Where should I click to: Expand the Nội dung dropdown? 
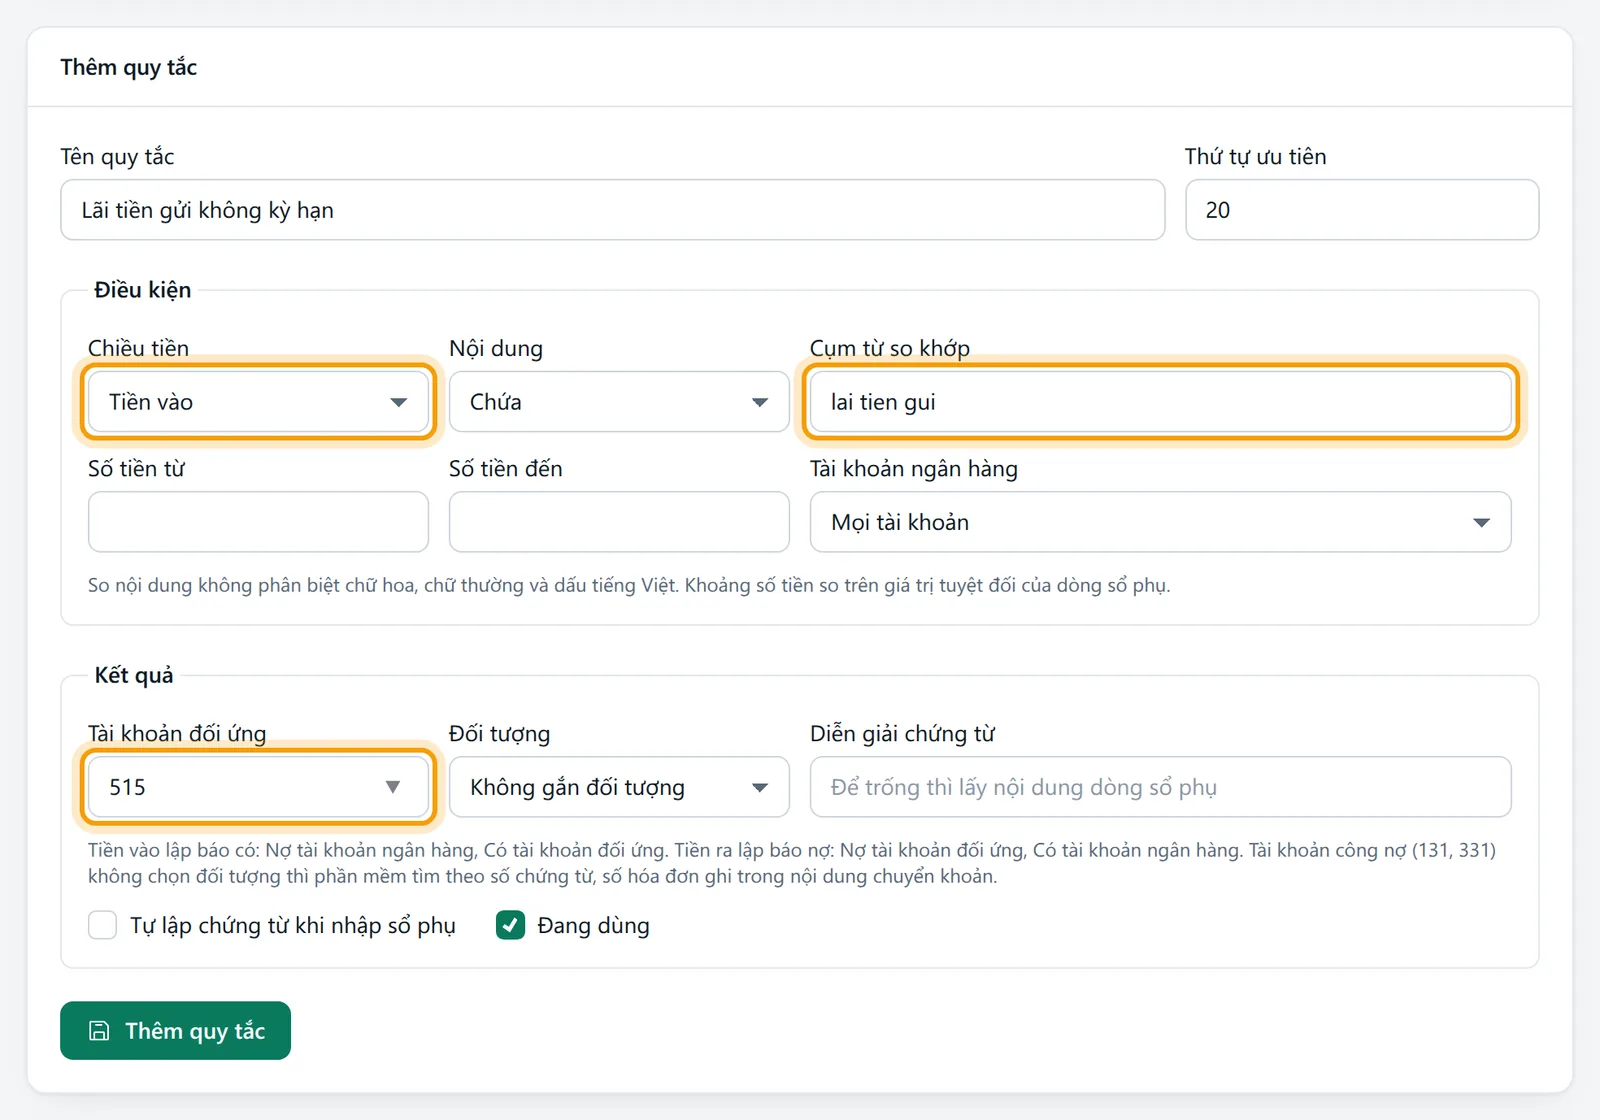pyautogui.click(x=619, y=402)
